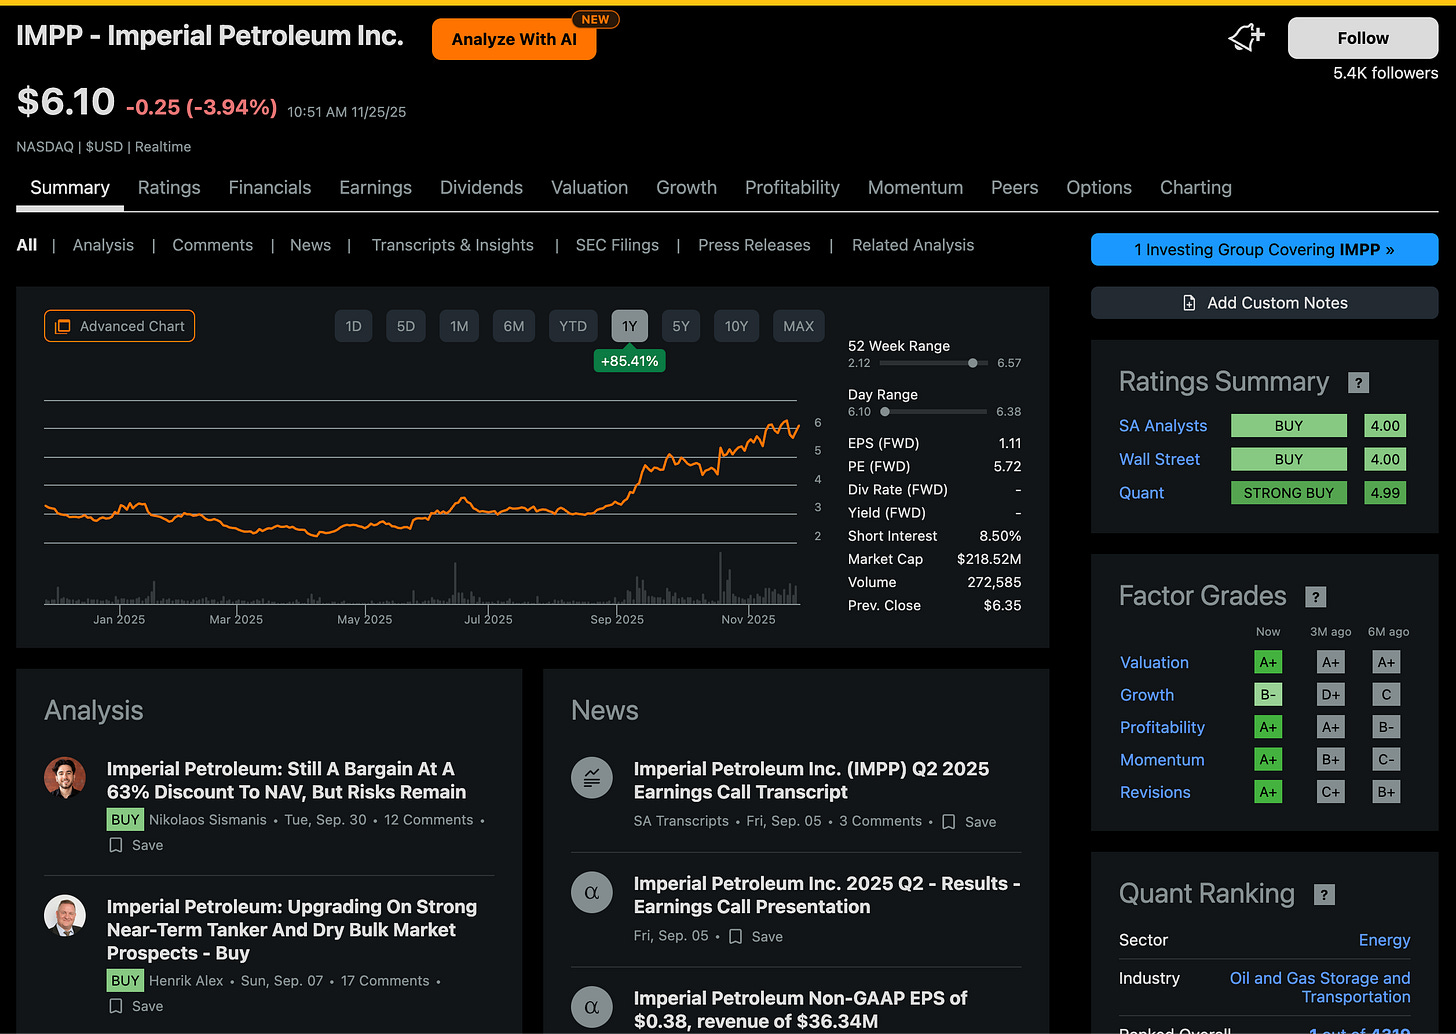This screenshot has height=1034, width=1456.
Task: Open the Ratings tab
Action: [169, 188]
